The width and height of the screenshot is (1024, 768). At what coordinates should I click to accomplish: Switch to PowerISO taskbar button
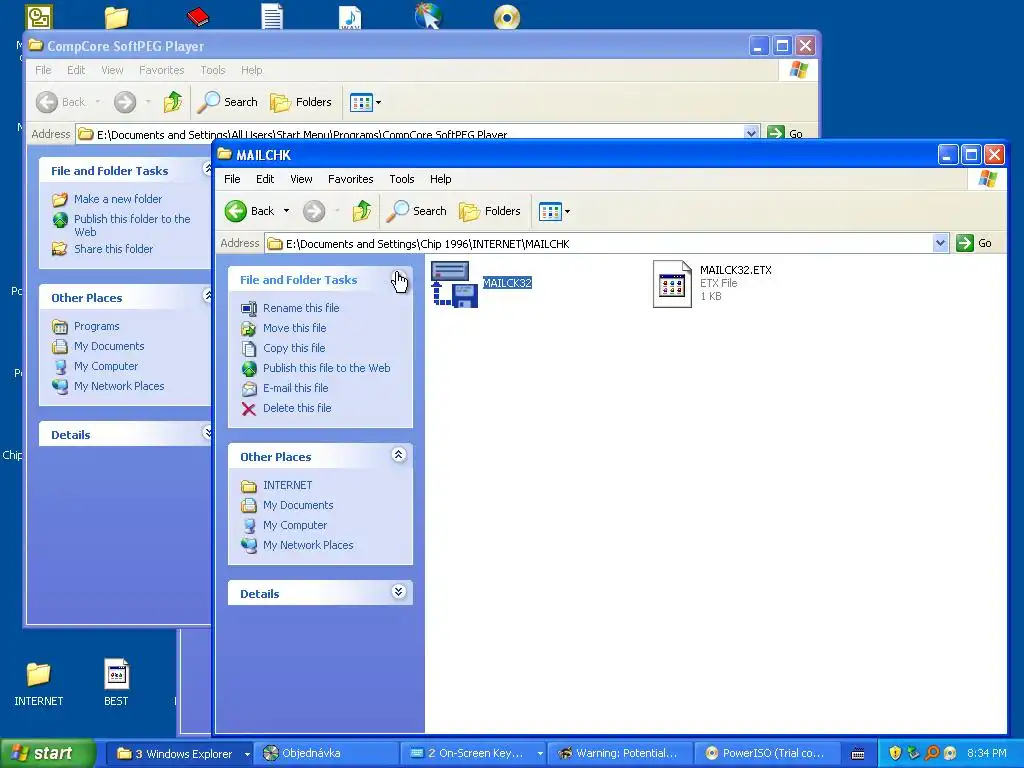point(765,754)
